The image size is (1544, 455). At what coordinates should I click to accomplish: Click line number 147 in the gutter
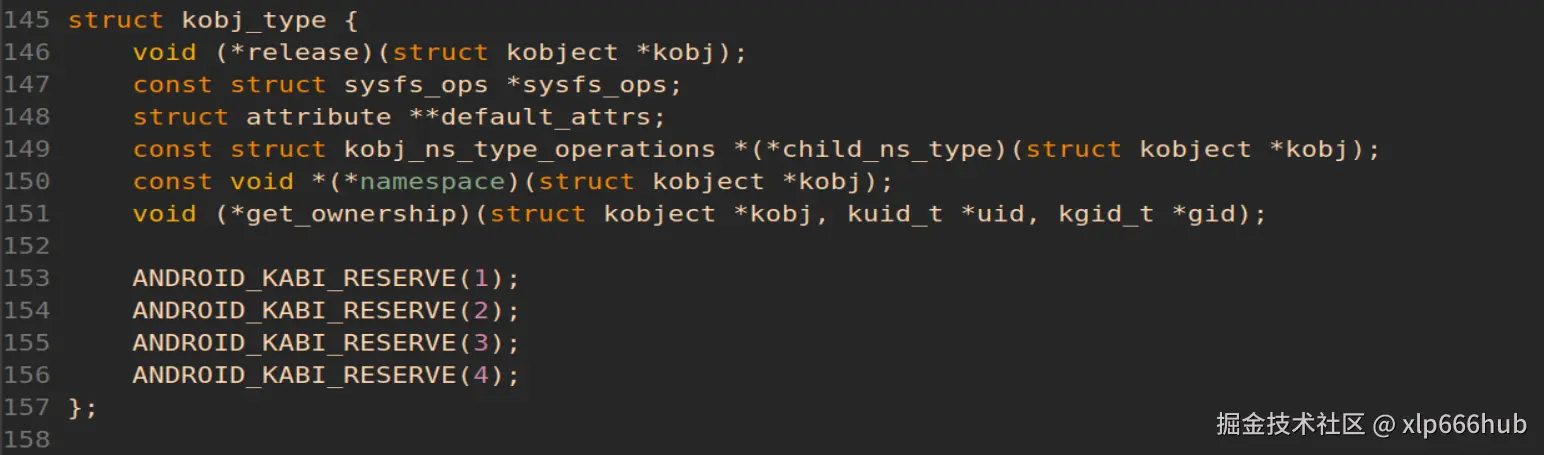[x=27, y=85]
